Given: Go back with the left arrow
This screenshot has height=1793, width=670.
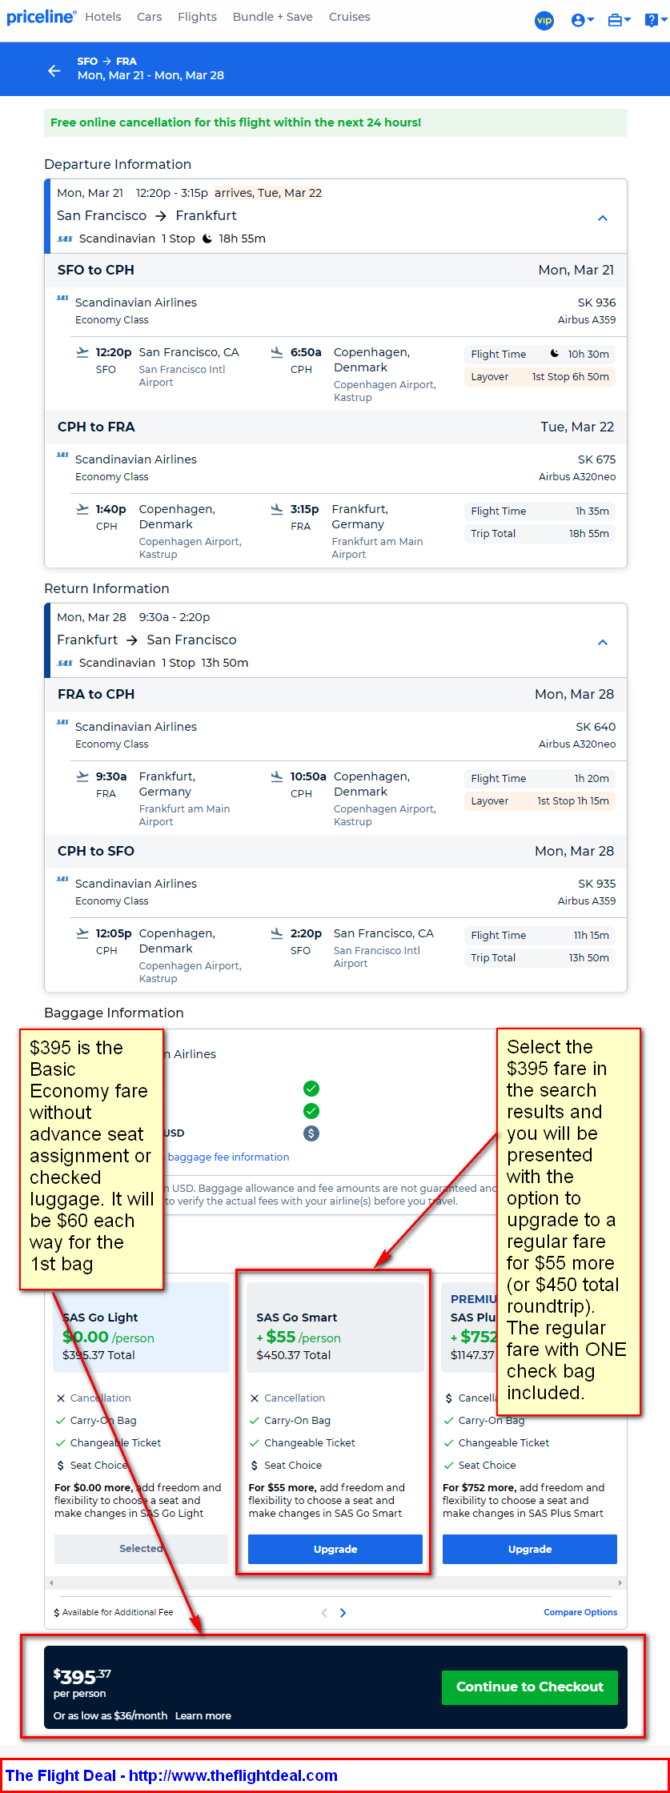Looking at the screenshot, I should (x=54, y=70).
